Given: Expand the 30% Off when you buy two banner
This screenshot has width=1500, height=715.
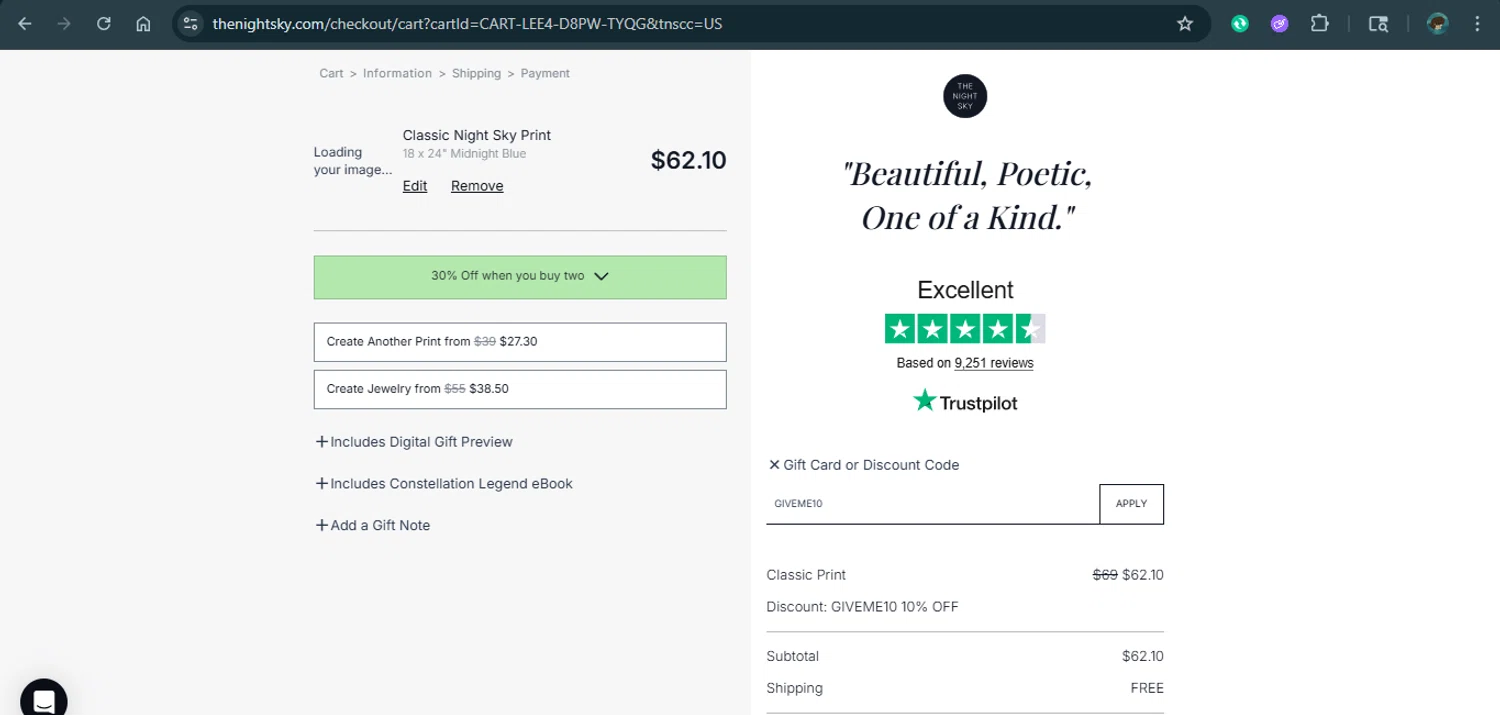Looking at the screenshot, I should (520, 277).
